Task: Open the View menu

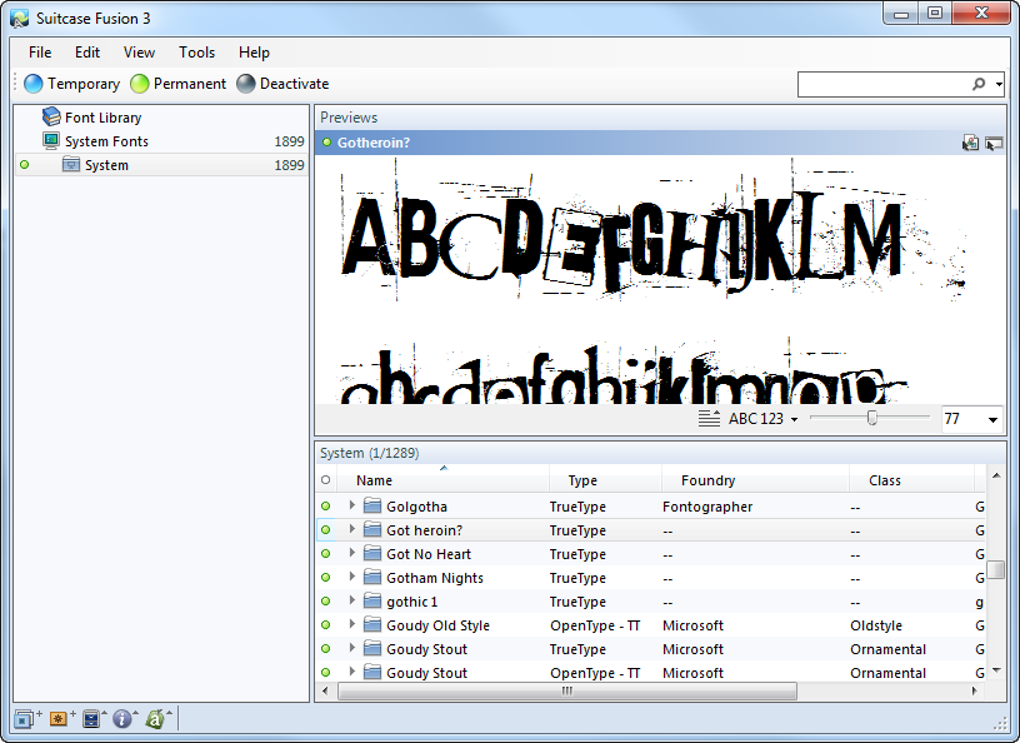Action: (139, 52)
